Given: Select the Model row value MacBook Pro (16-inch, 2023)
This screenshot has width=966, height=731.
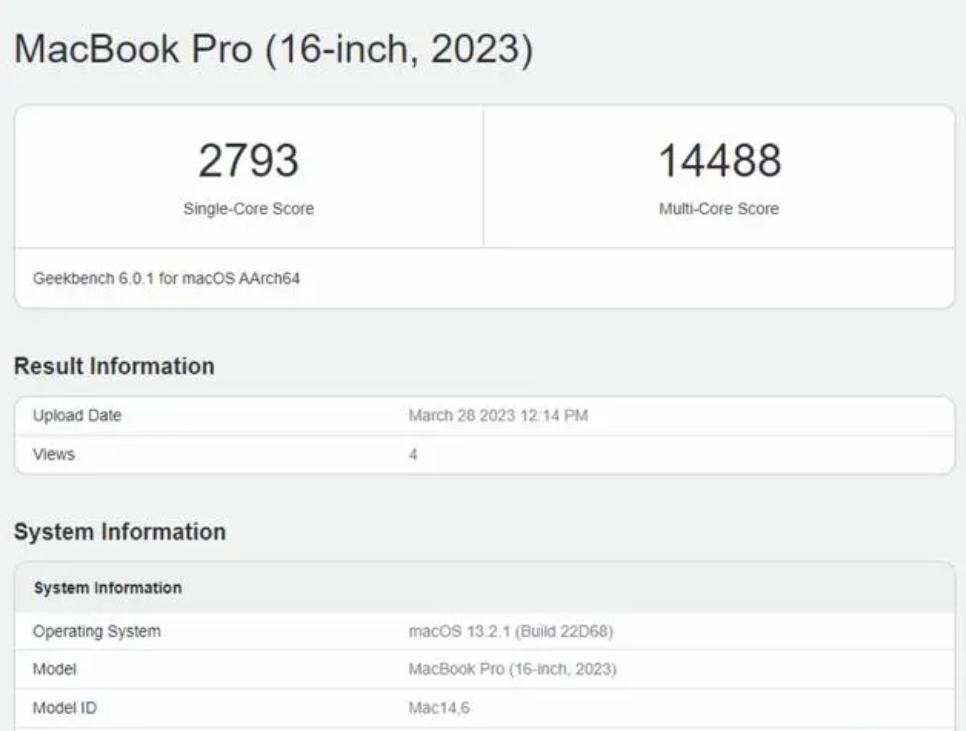Looking at the screenshot, I should (x=513, y=669).
